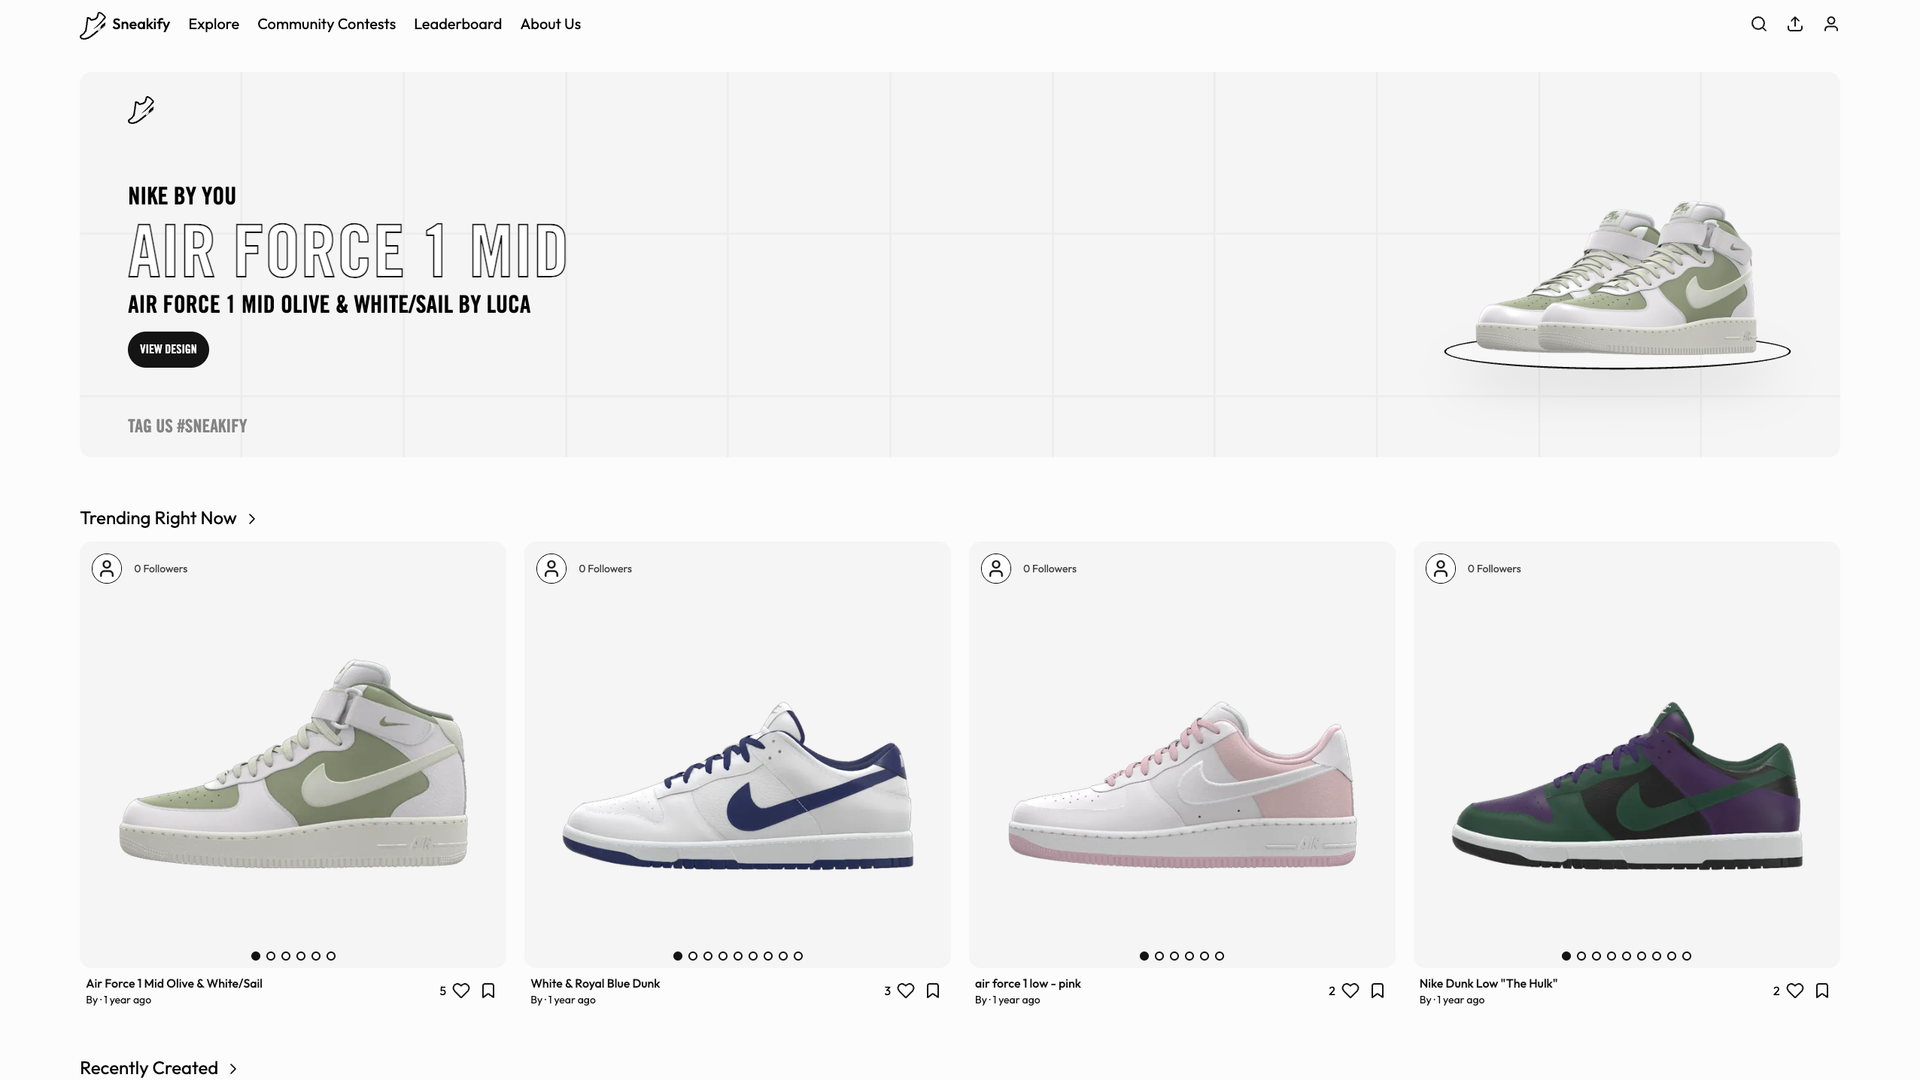Open the About Us link
1920x1080 pixels.
550,24
